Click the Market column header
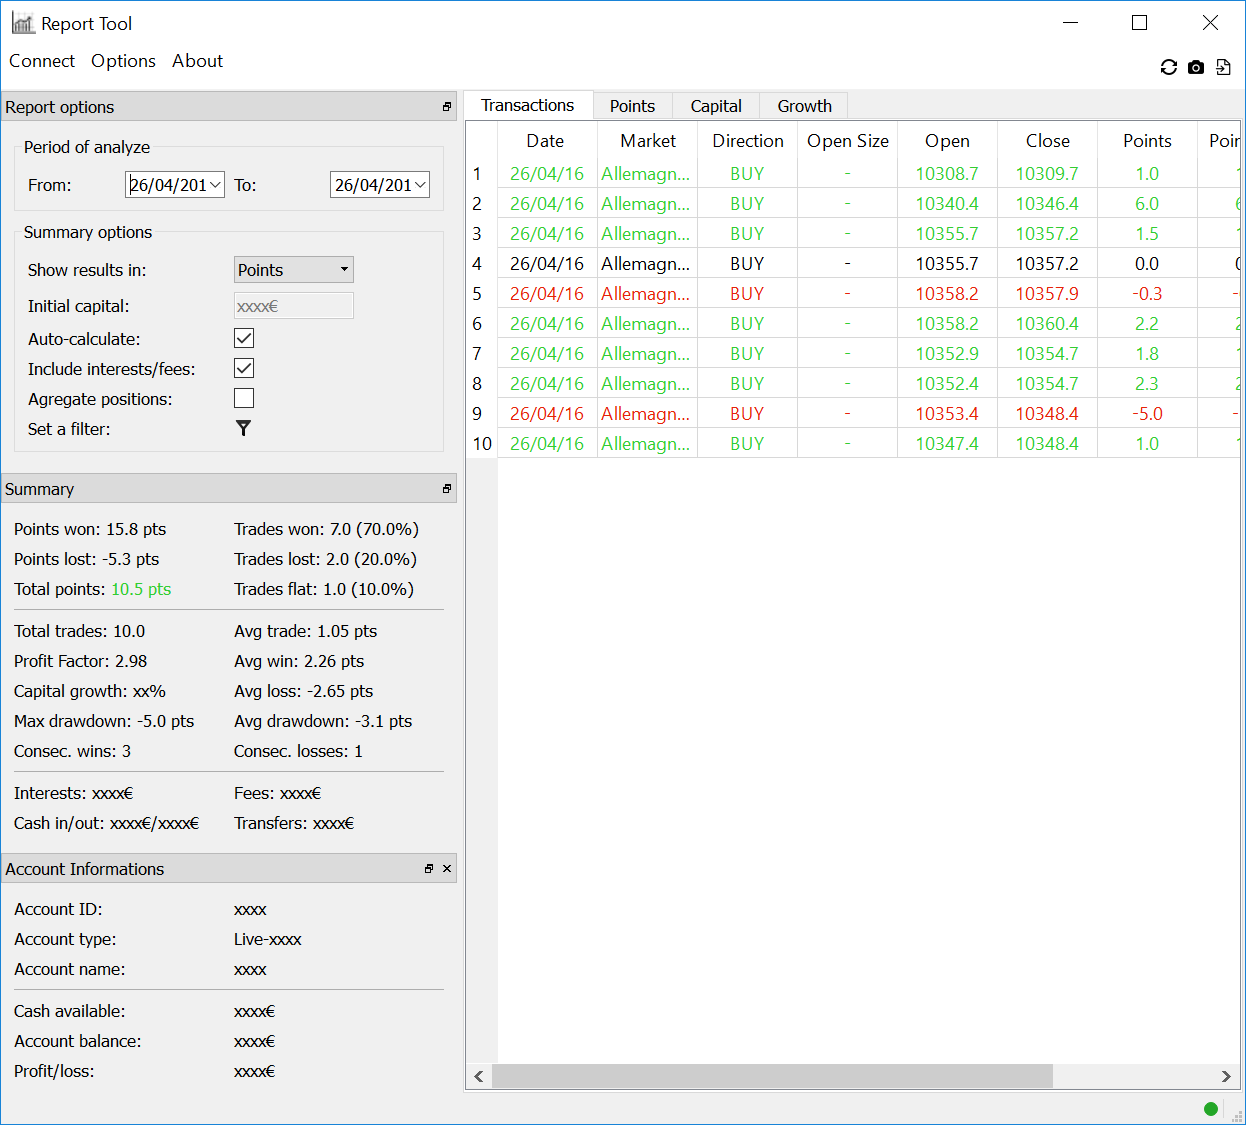The image size is (1246, 1125). tap(648, 141)
